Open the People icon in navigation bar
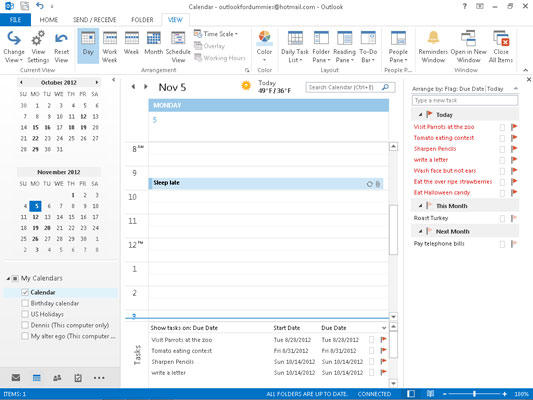Viewport: 533px width, 400px height. click(57, 378)
